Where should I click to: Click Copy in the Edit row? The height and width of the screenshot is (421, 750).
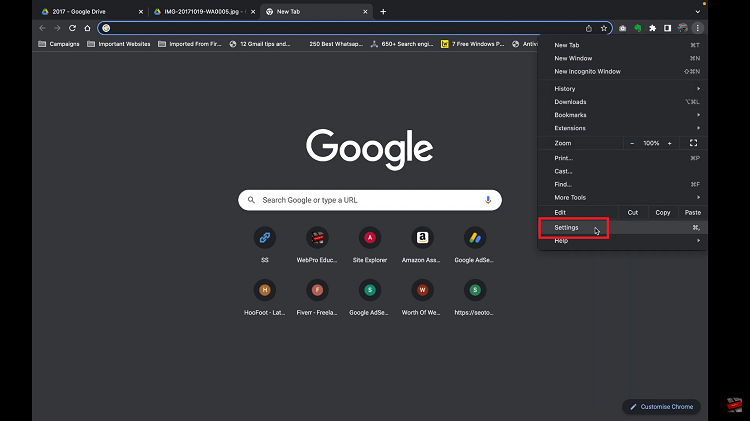click(662, 212)
